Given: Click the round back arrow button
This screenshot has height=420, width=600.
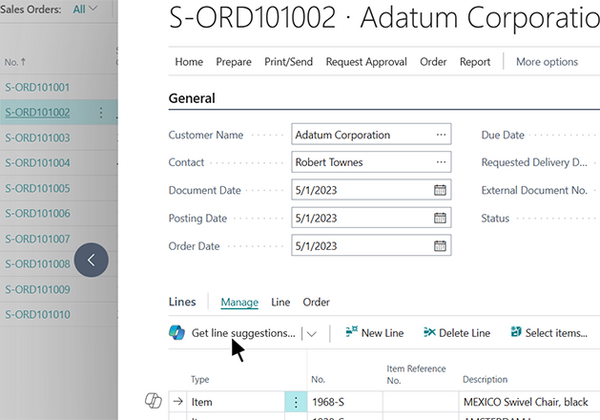Looking at the screenshot, I should click(x=91, y=260).
